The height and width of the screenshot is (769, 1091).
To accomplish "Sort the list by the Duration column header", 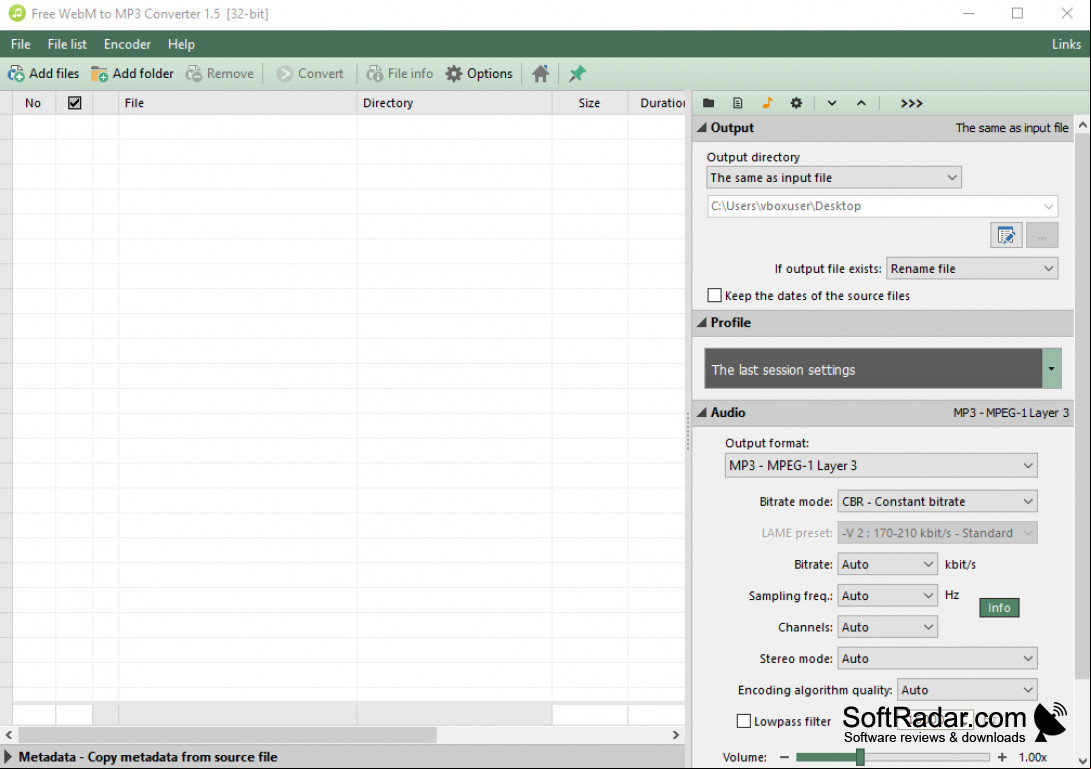I will click(657, 103).
